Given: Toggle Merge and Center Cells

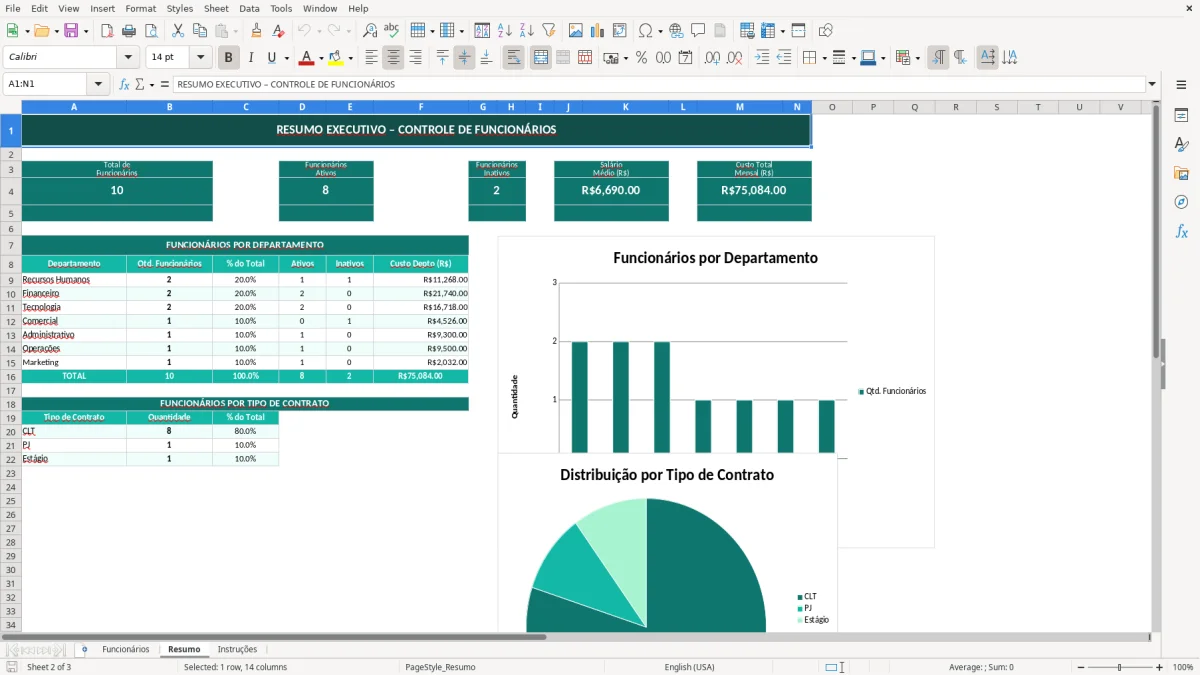Looking at the screenshot, I should [540, 58].
